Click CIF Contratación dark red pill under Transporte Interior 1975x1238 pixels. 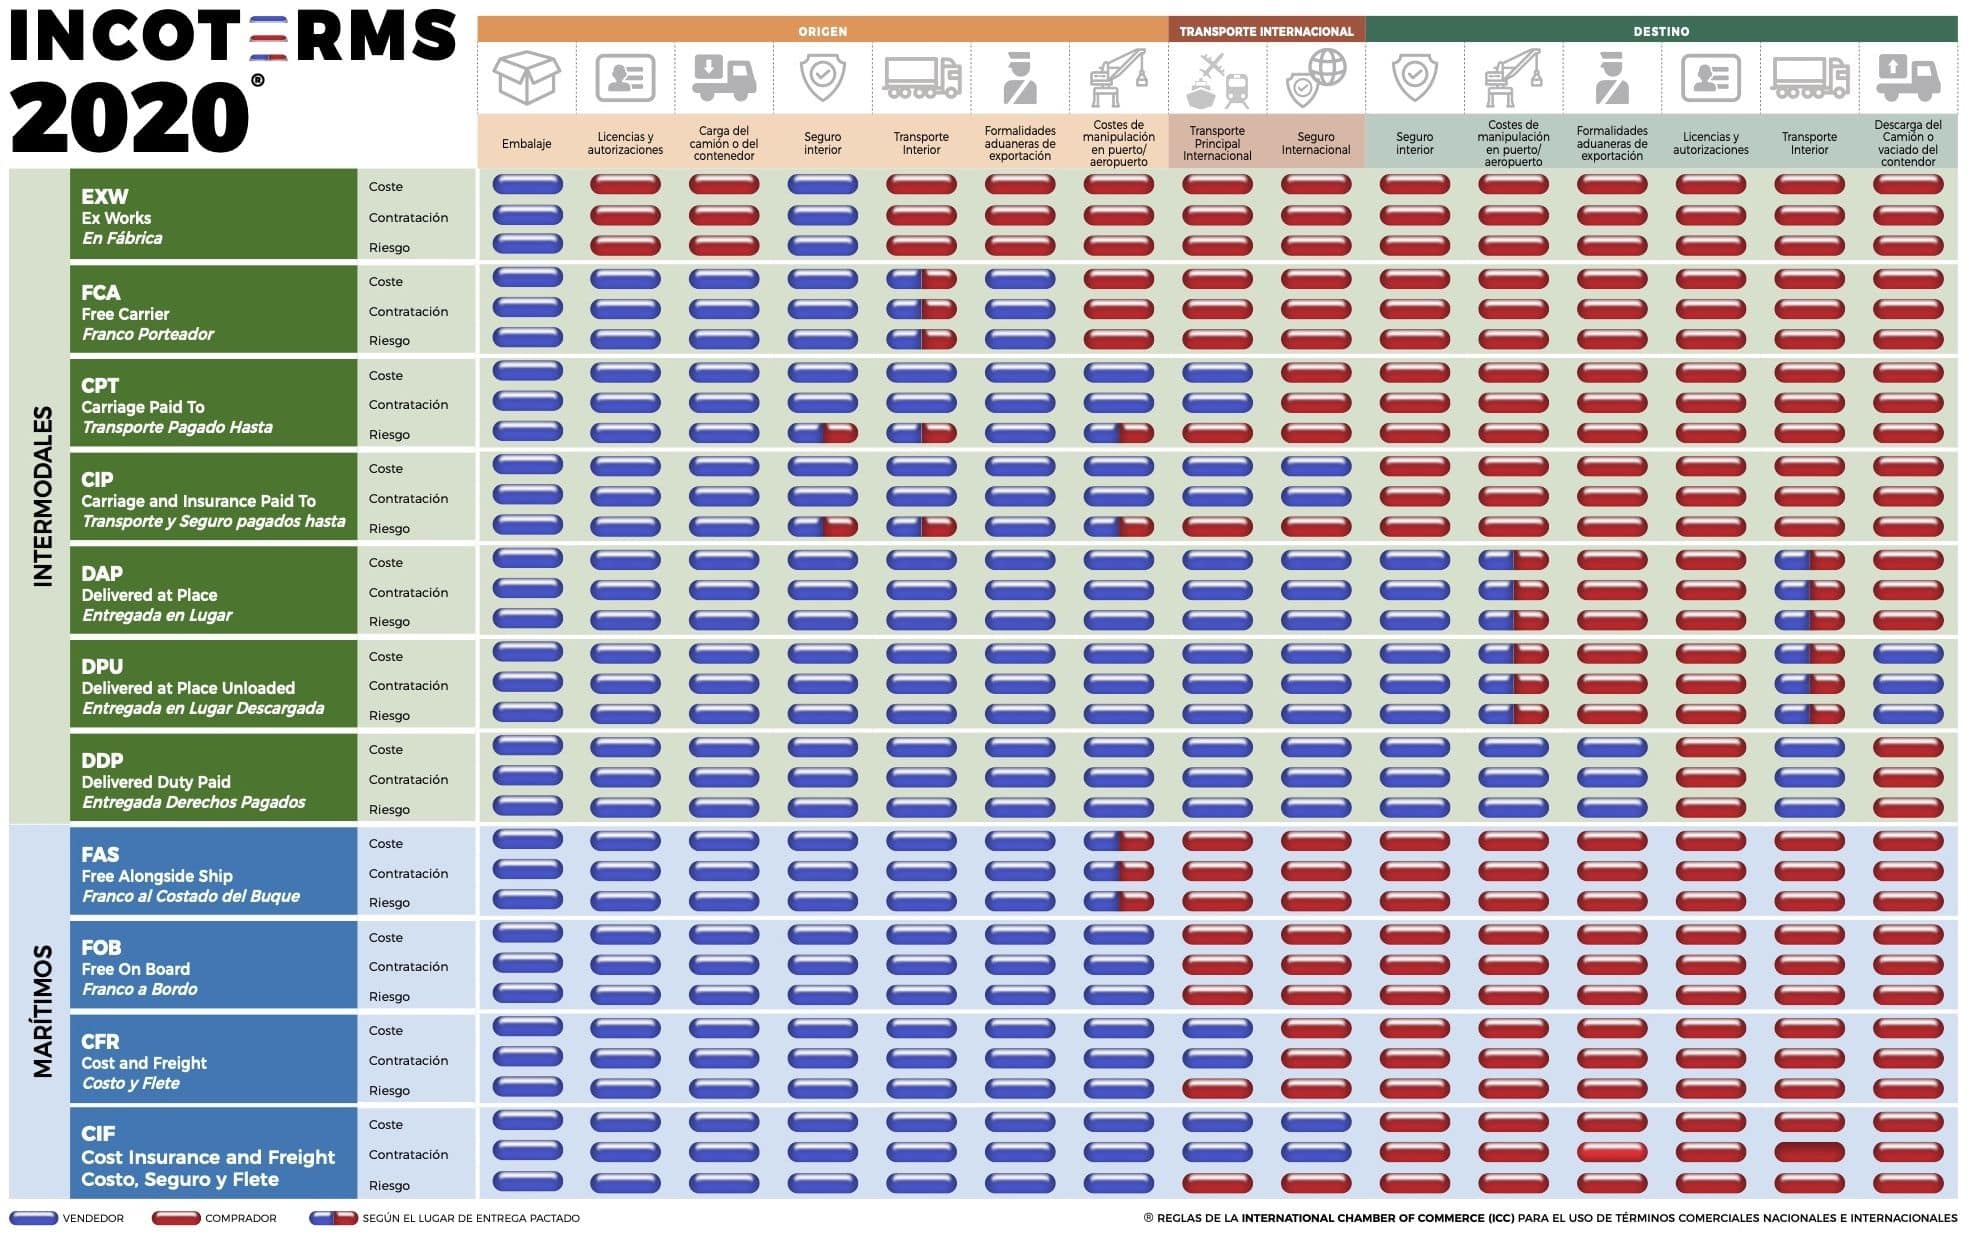pos(1809,1152)
